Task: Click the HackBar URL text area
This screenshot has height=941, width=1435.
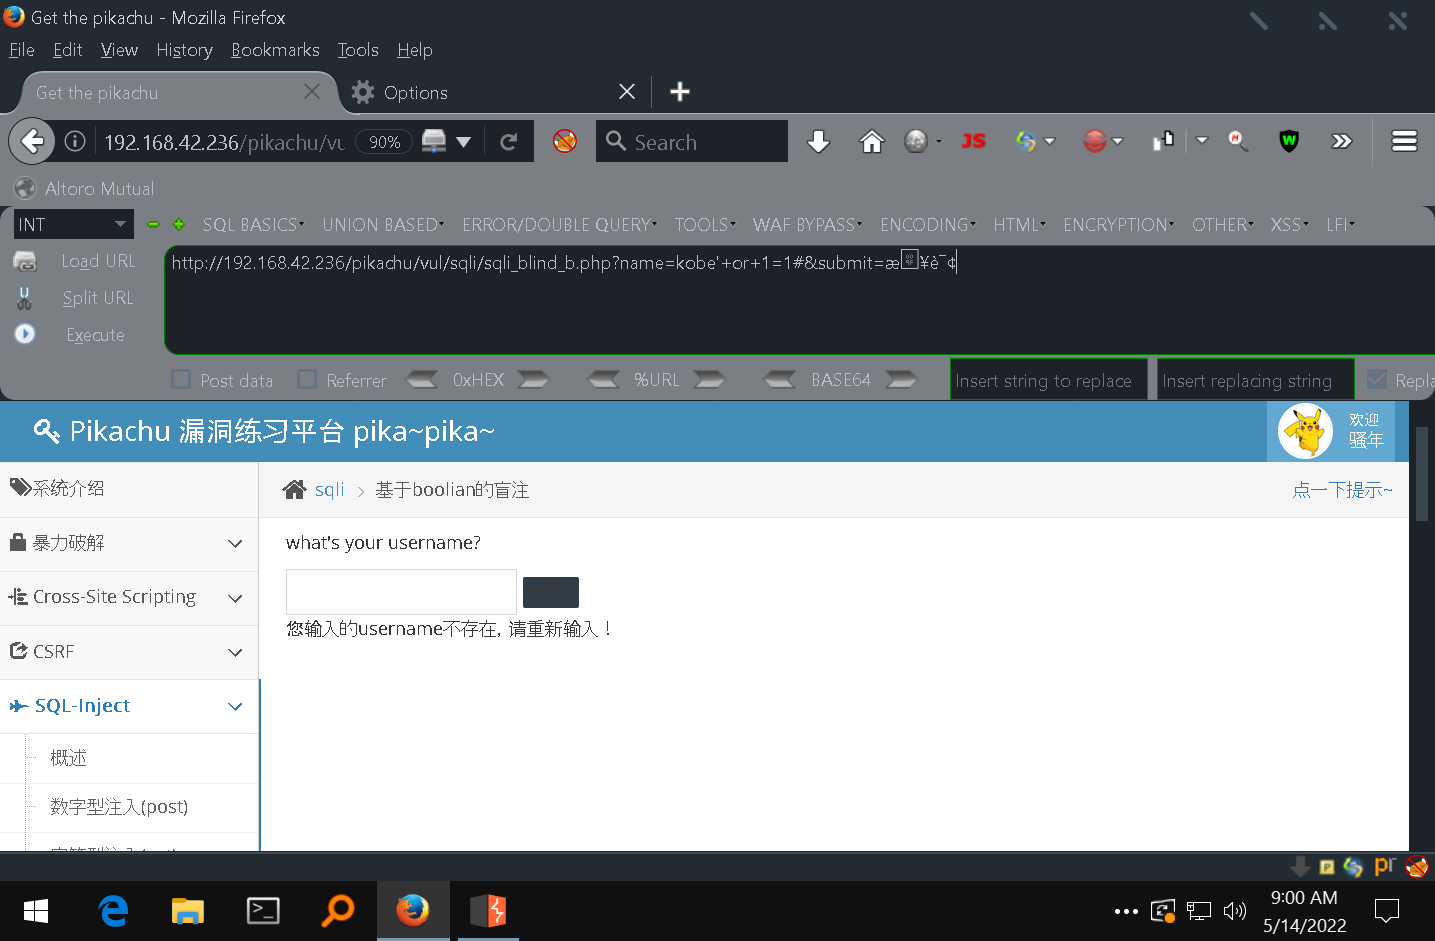Action: pos(800,300)
